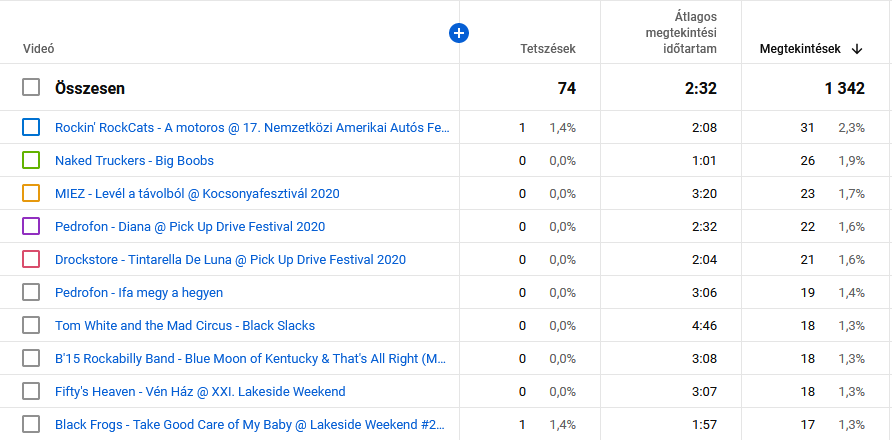The height and width of the screenshot is (440, 892).
Task: Check the Rockin' RockCats video checkbox
Action: 31,127
